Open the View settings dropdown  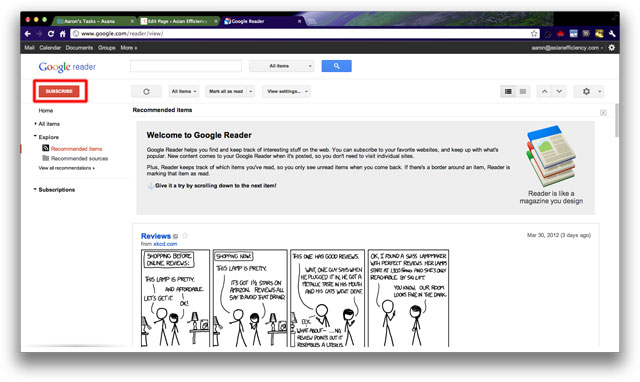(286, 91)
